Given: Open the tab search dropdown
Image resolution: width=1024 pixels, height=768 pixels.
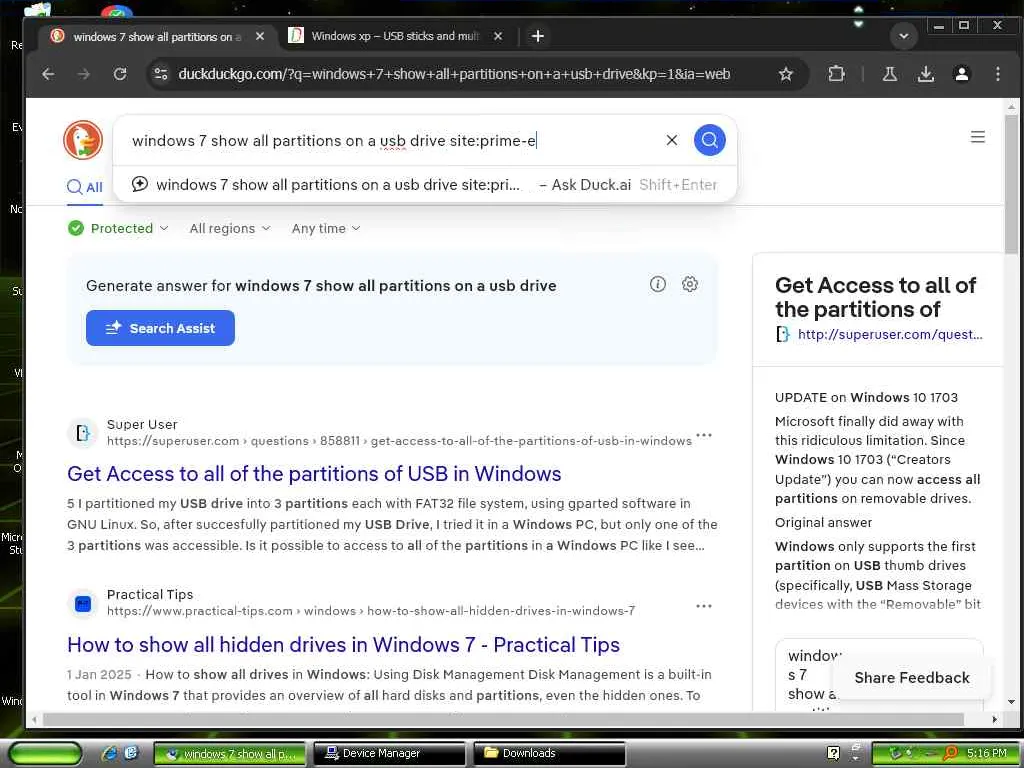Looking at the screenshot, I should pyautogui.click(x=904, y=36).
